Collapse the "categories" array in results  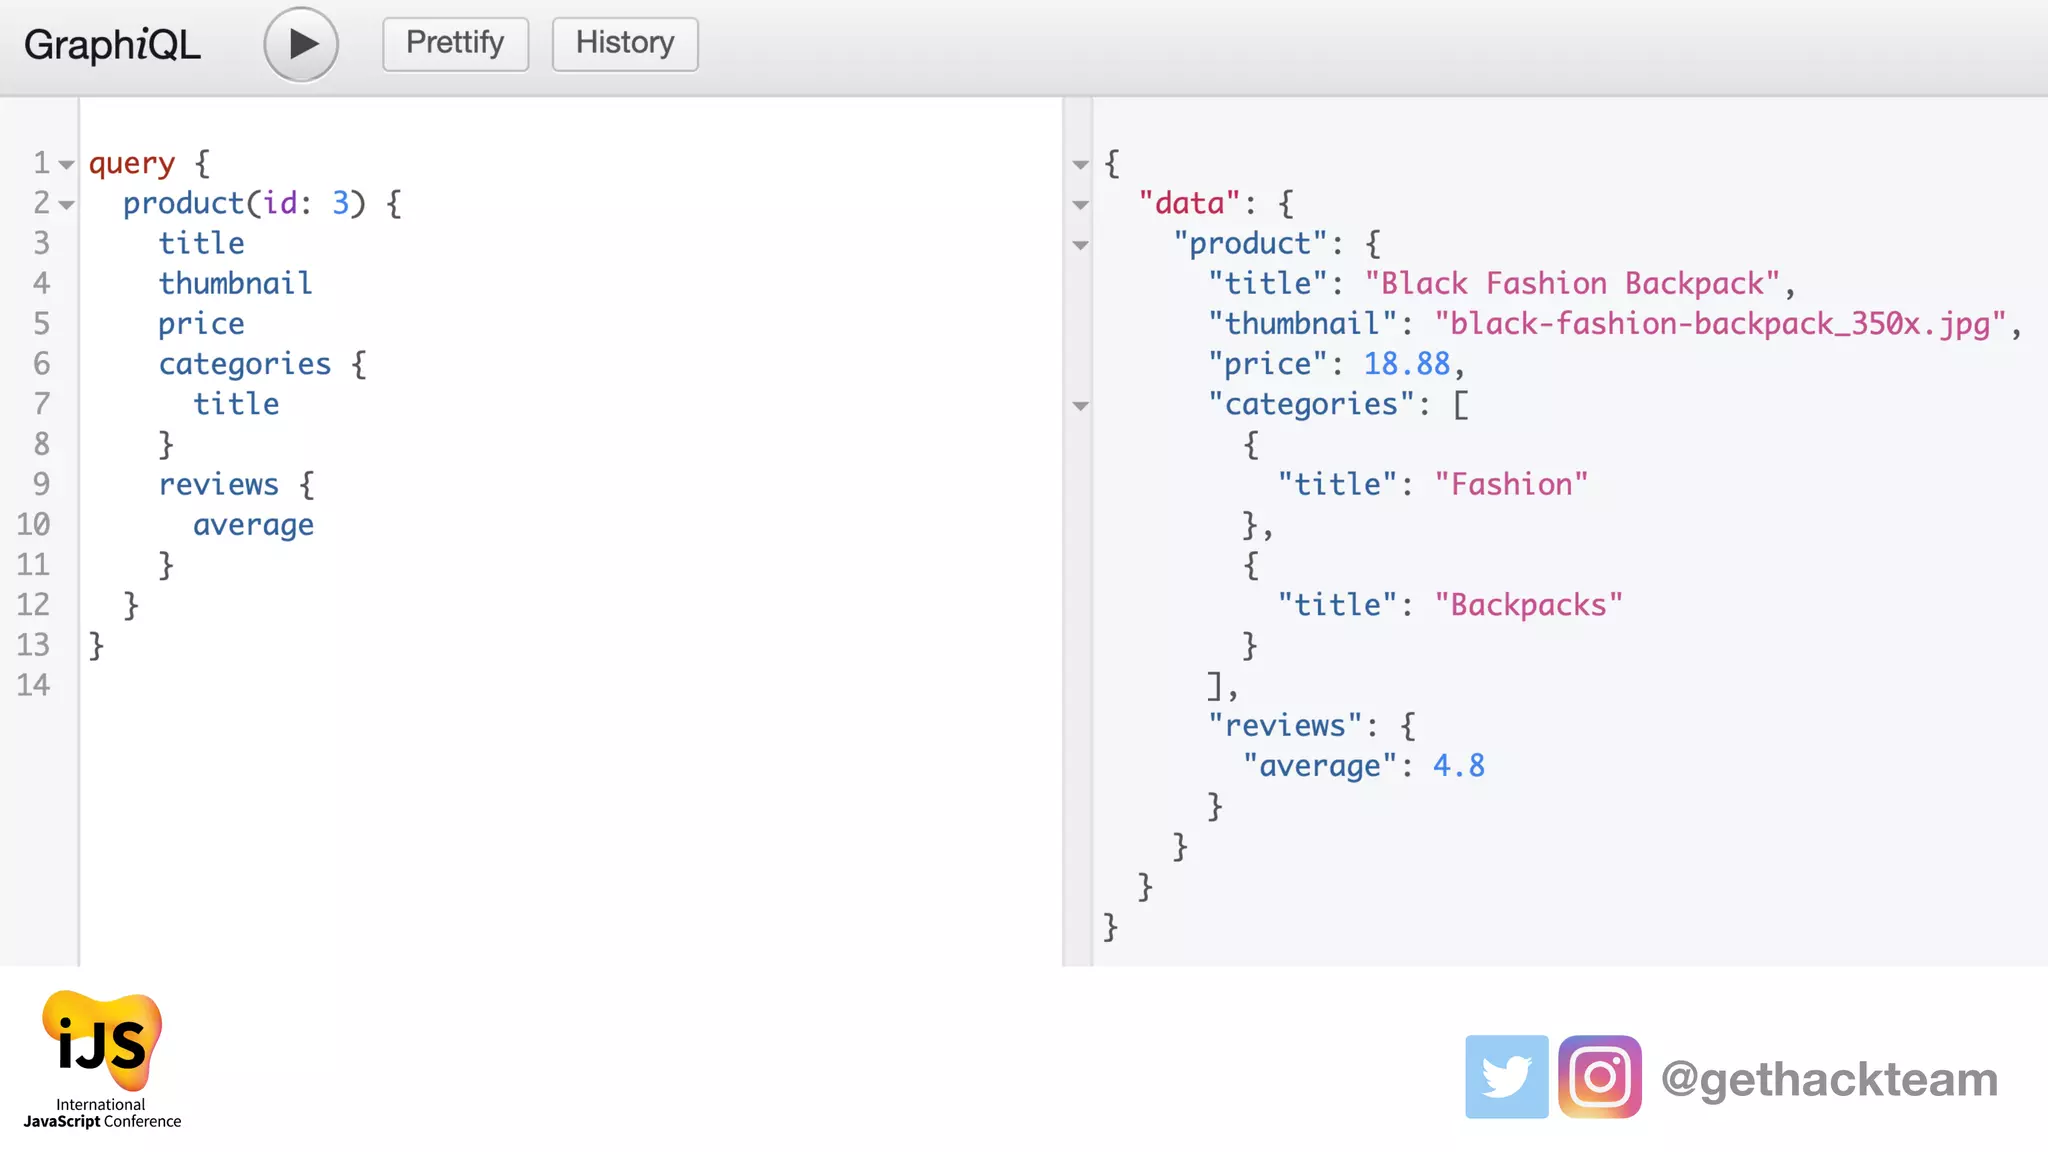pos(1080,406)
